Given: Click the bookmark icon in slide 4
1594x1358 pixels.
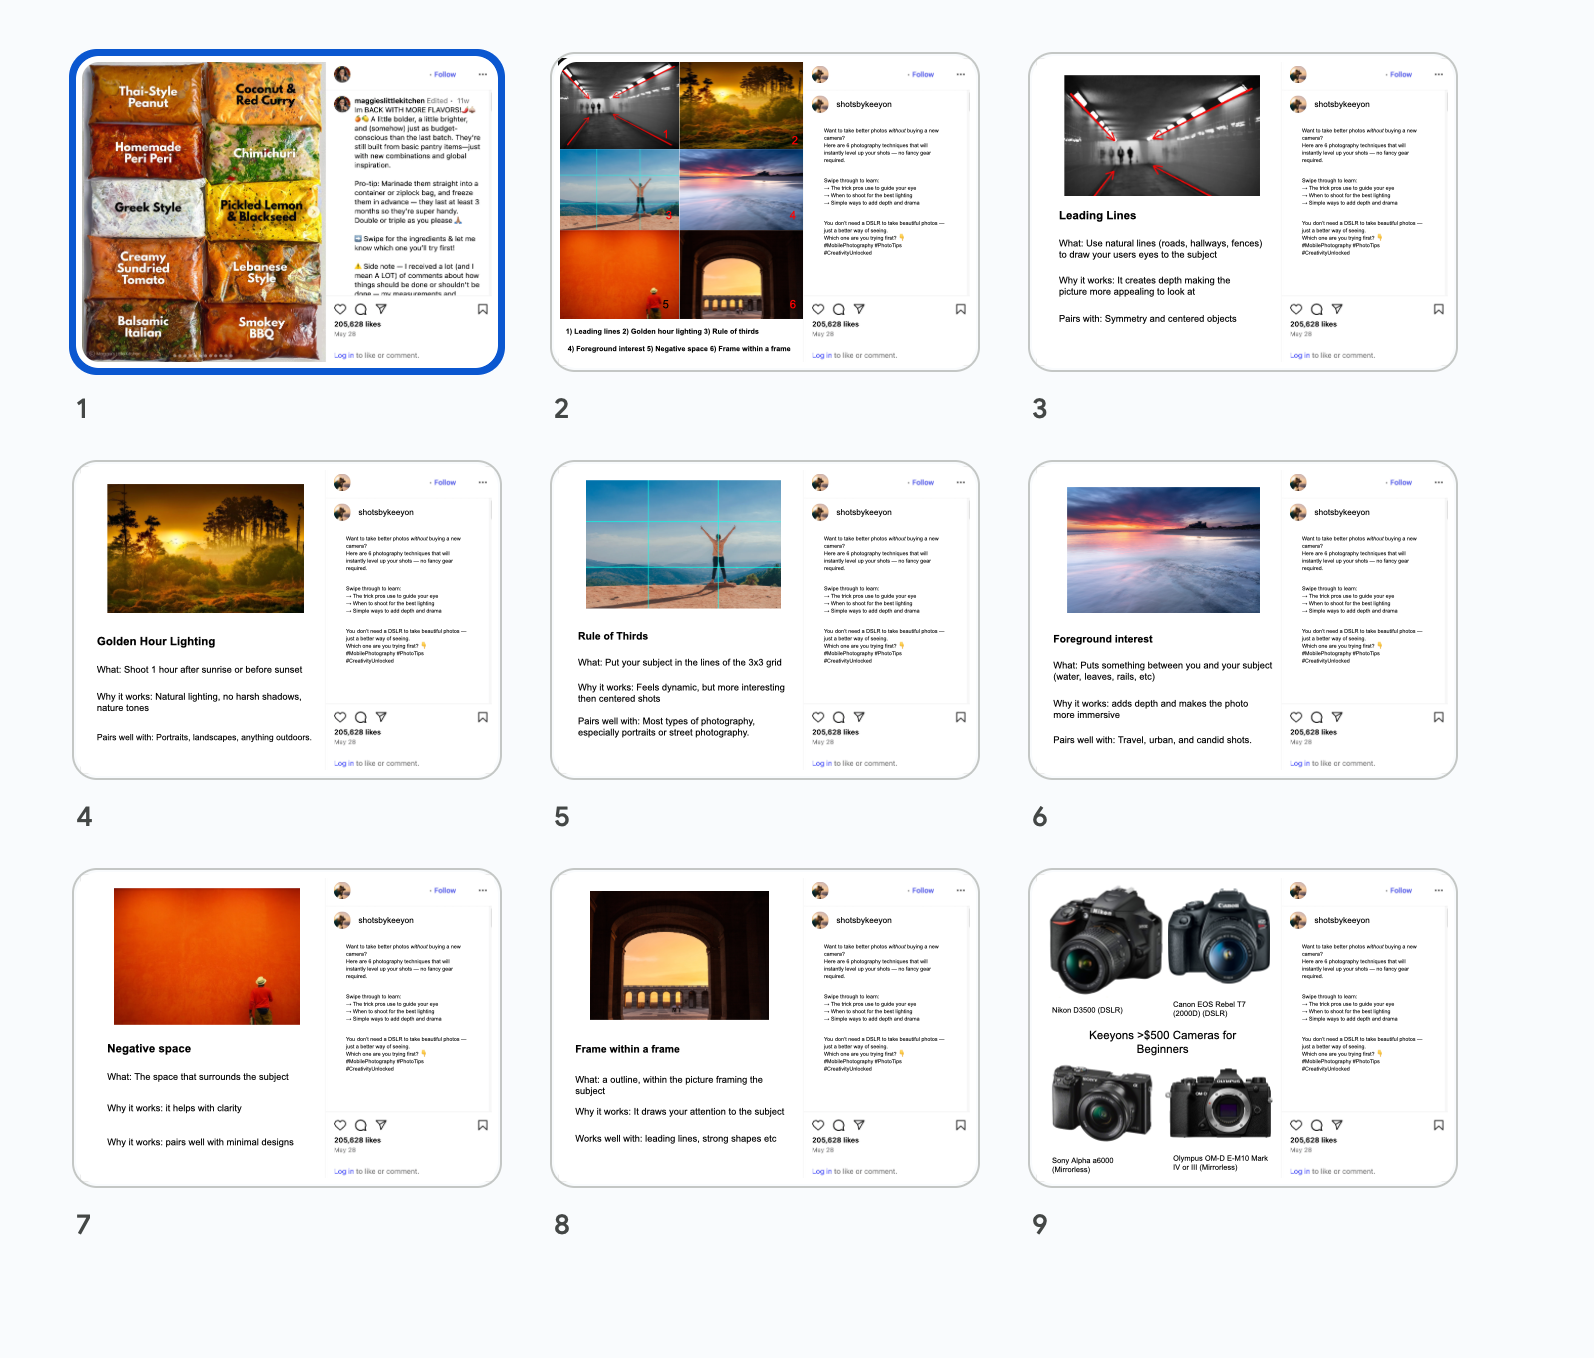Looking at the screenshot, I should [483, 717].
